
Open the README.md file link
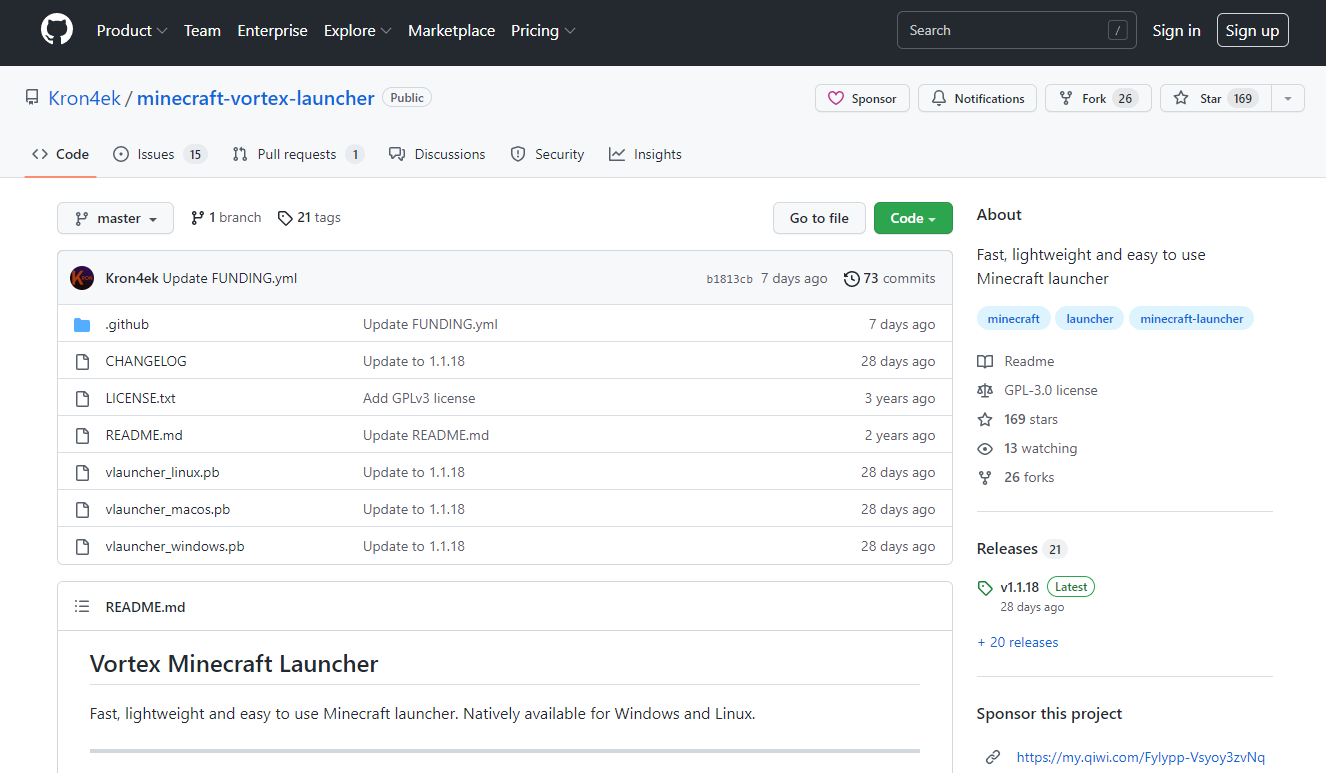coord(144,435)
